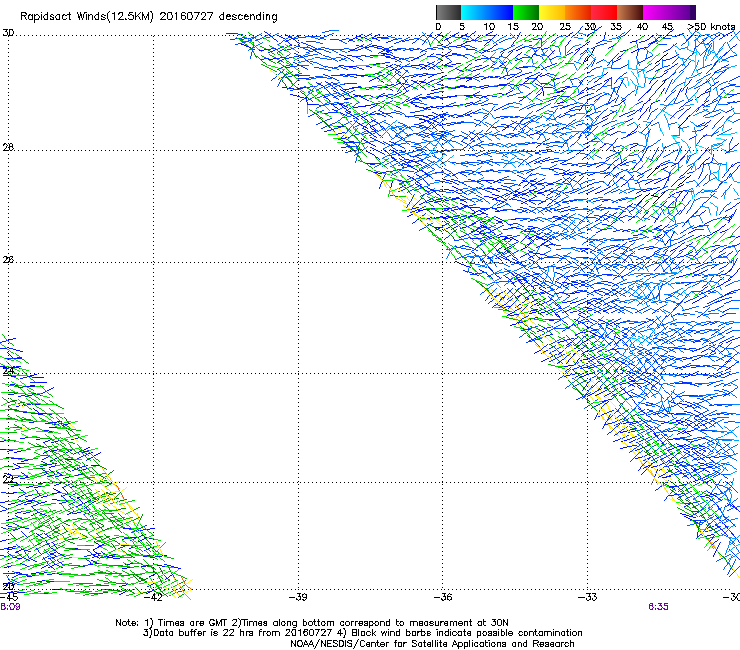Click the cyan 5-10 knots color segment
740x650 pixels.
pyautogui.click(x=474, y=12)
